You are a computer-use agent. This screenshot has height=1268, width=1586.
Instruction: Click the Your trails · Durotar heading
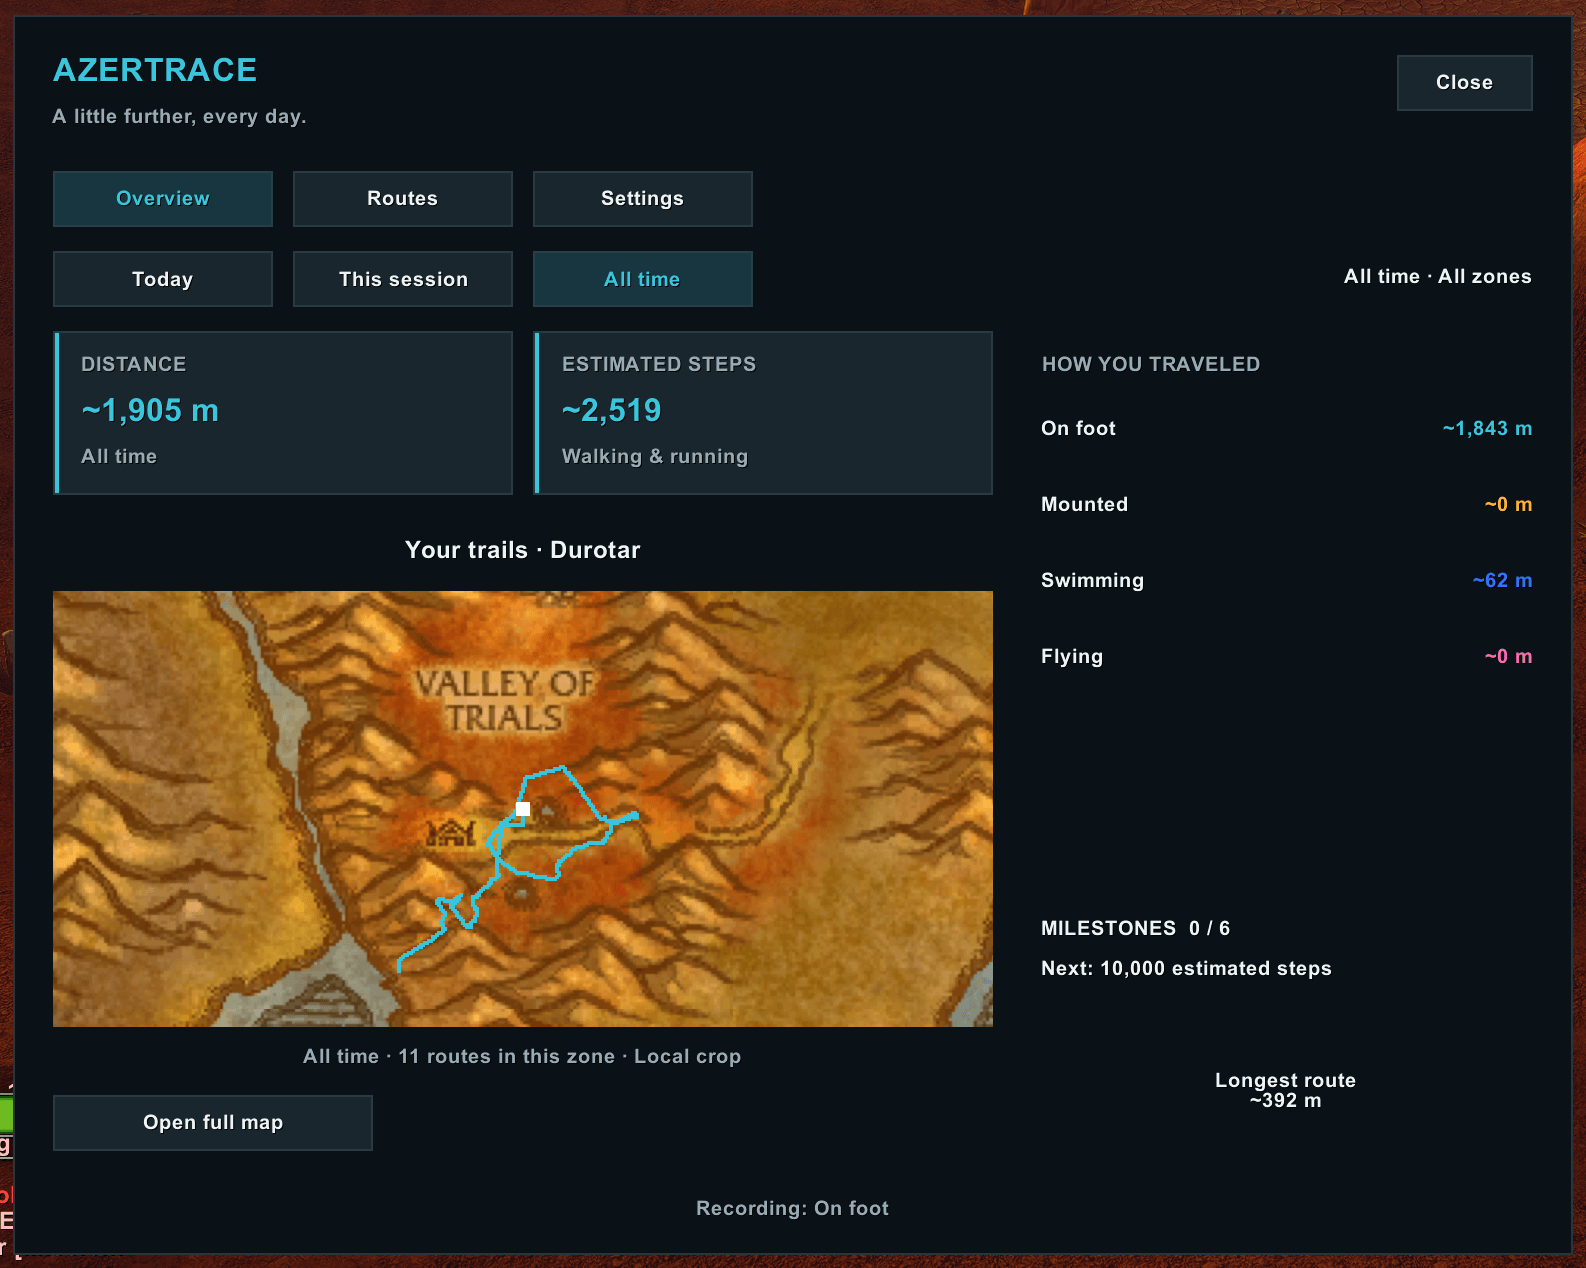click(x=523, y=550)
